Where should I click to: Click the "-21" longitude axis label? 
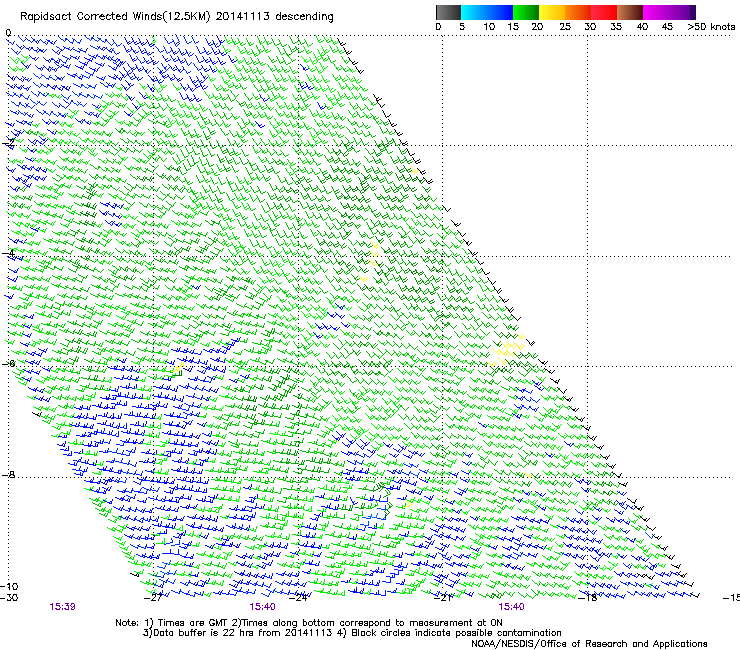(443, 598)
